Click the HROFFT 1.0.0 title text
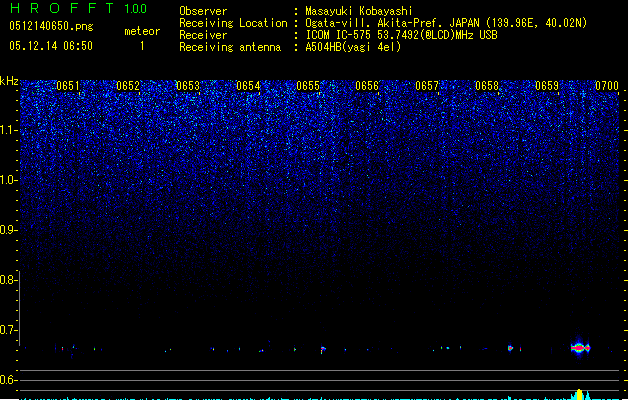Image resolution: width=629 pixels, height=400 pixels. (79, 8)
